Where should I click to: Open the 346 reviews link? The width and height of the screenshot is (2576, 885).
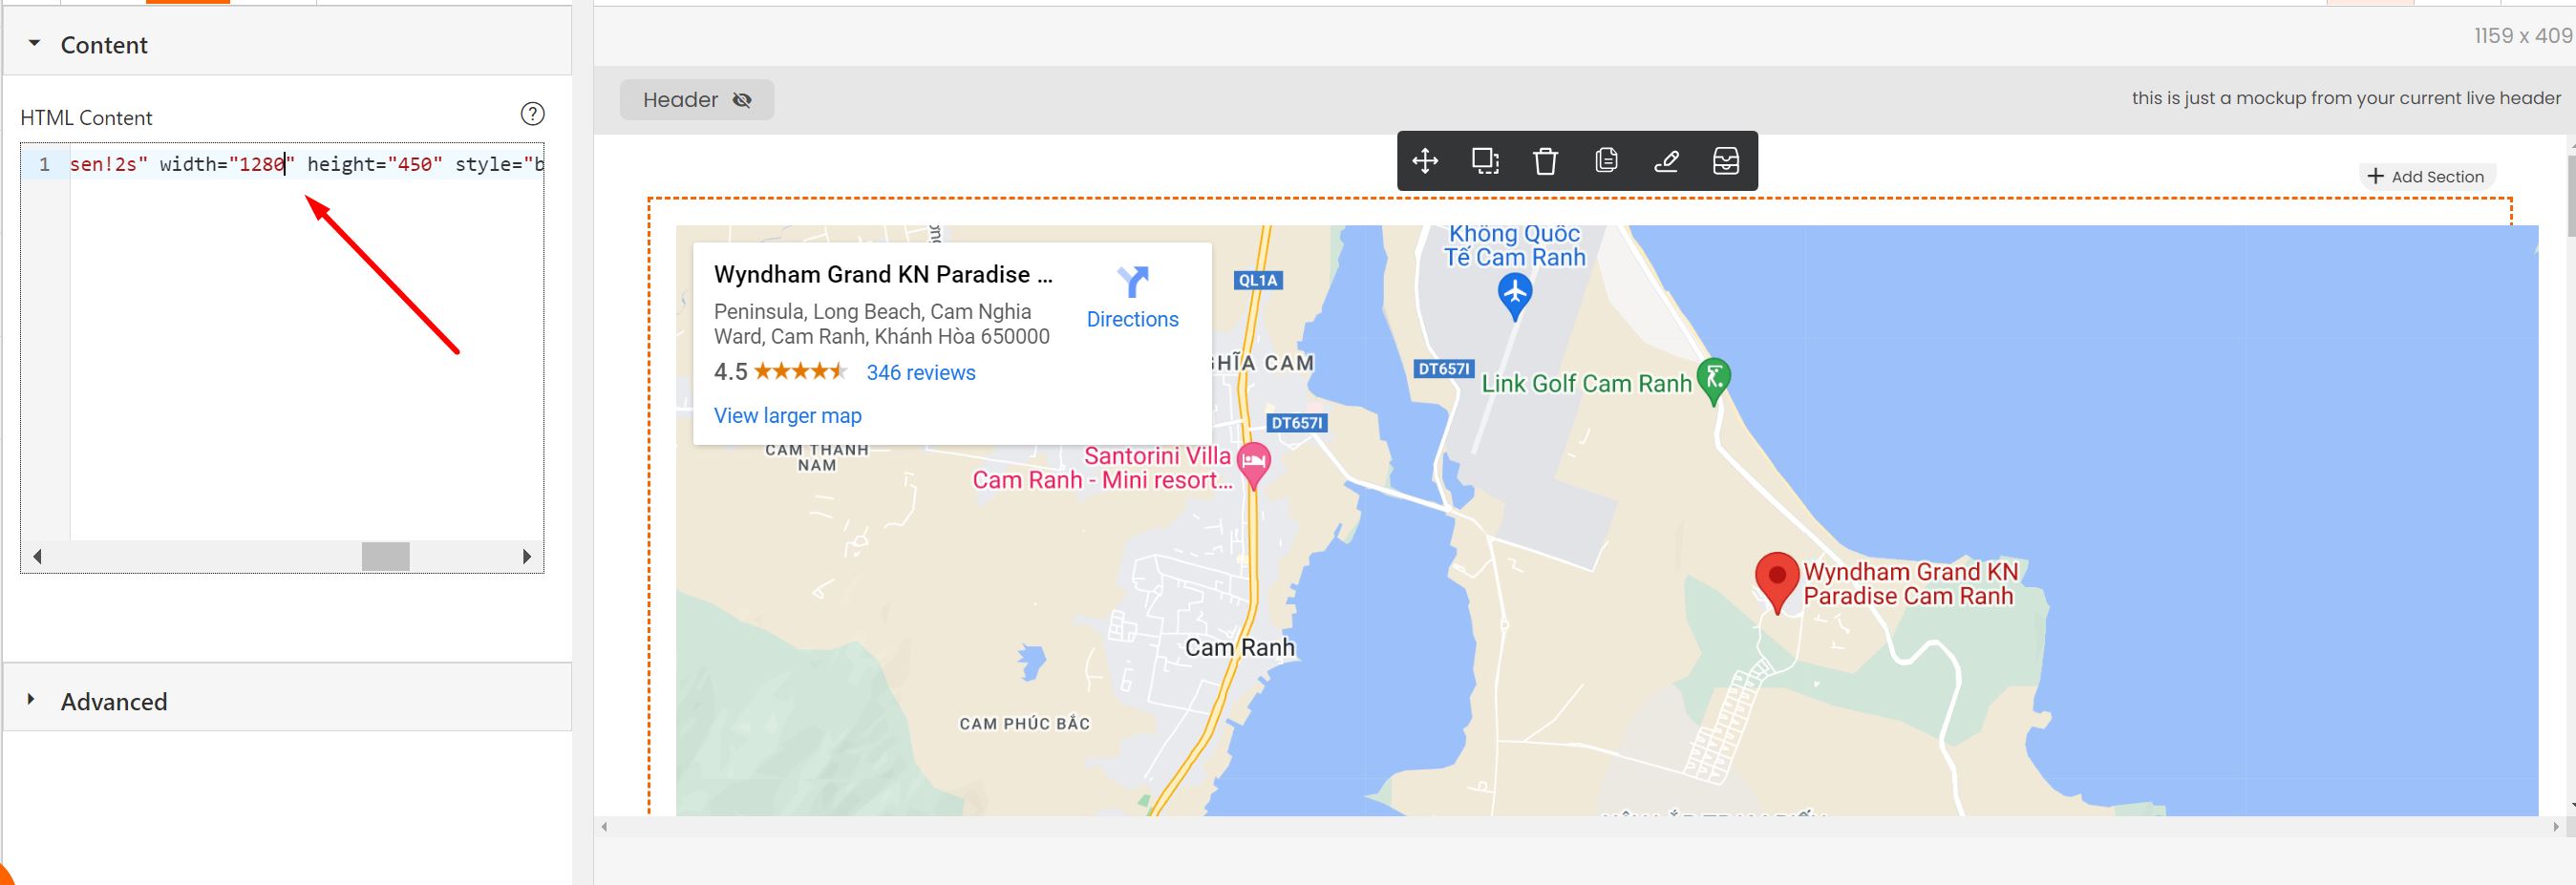[x=921, y=373]
